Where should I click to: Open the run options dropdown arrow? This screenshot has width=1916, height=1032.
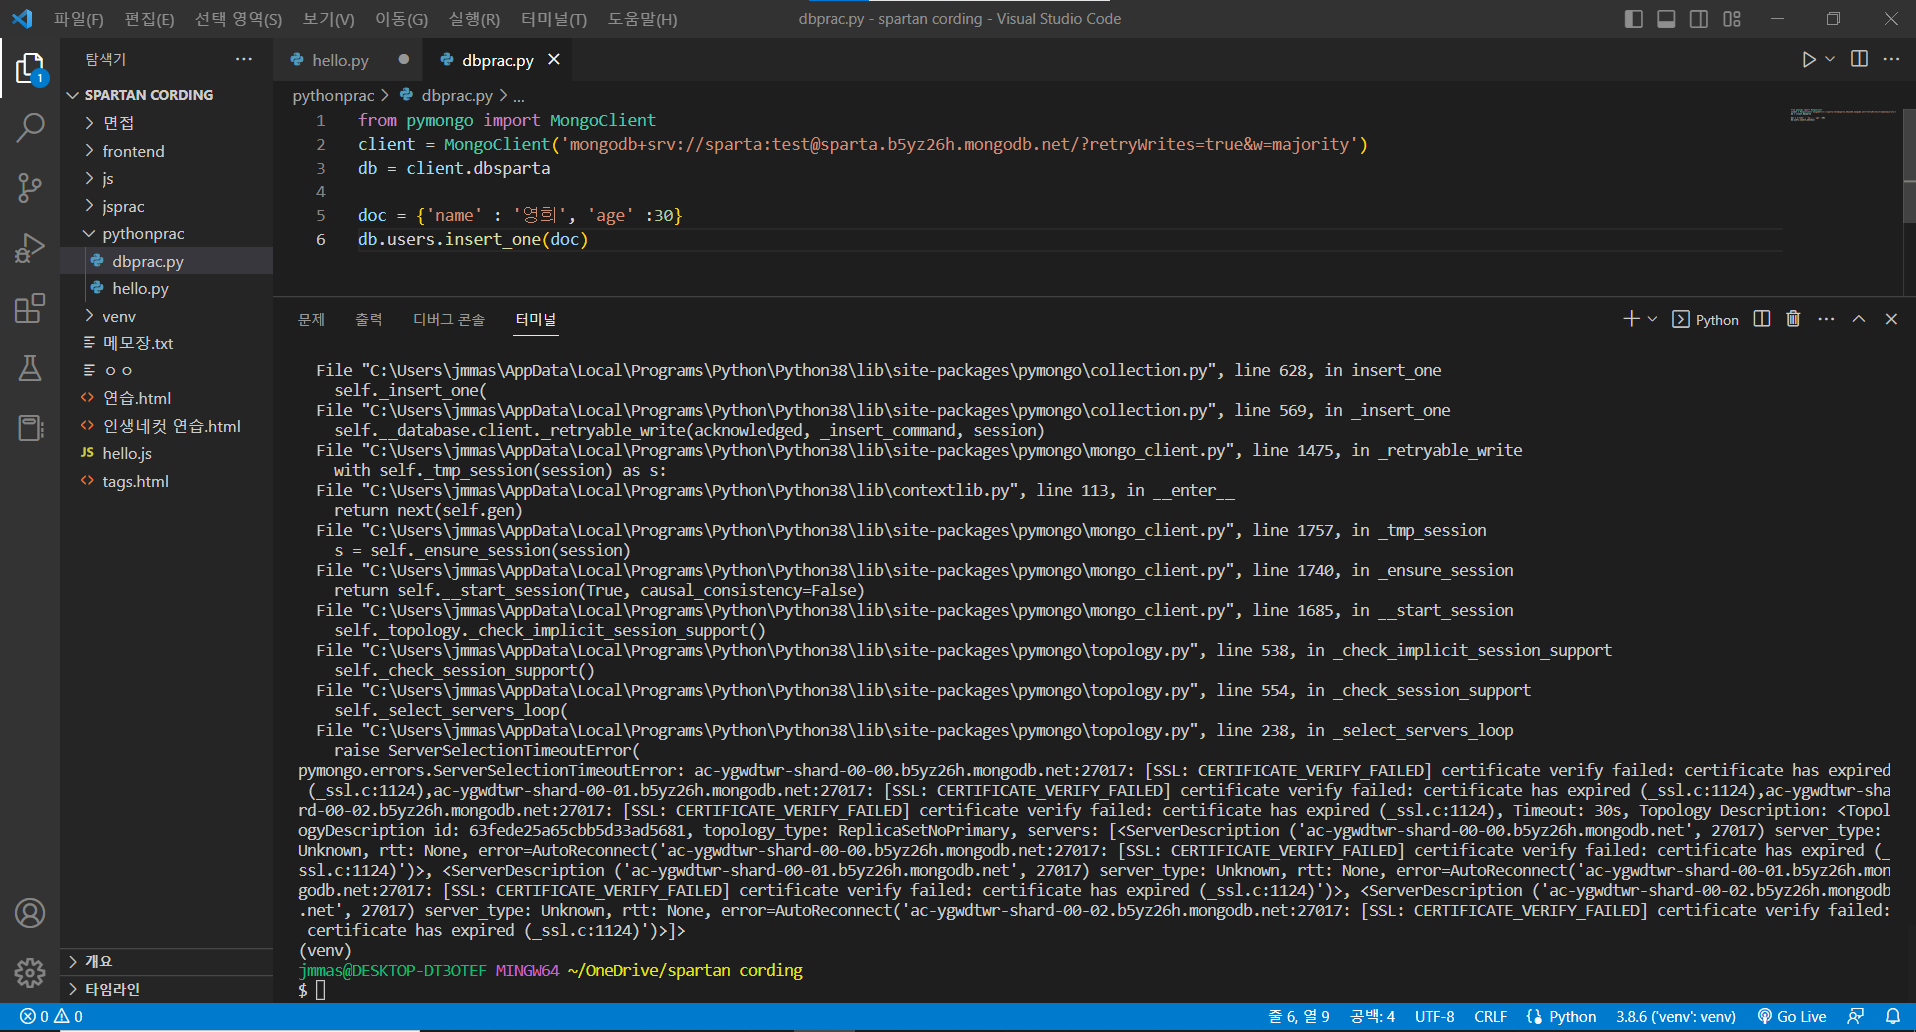click(x=1830, y=60)
